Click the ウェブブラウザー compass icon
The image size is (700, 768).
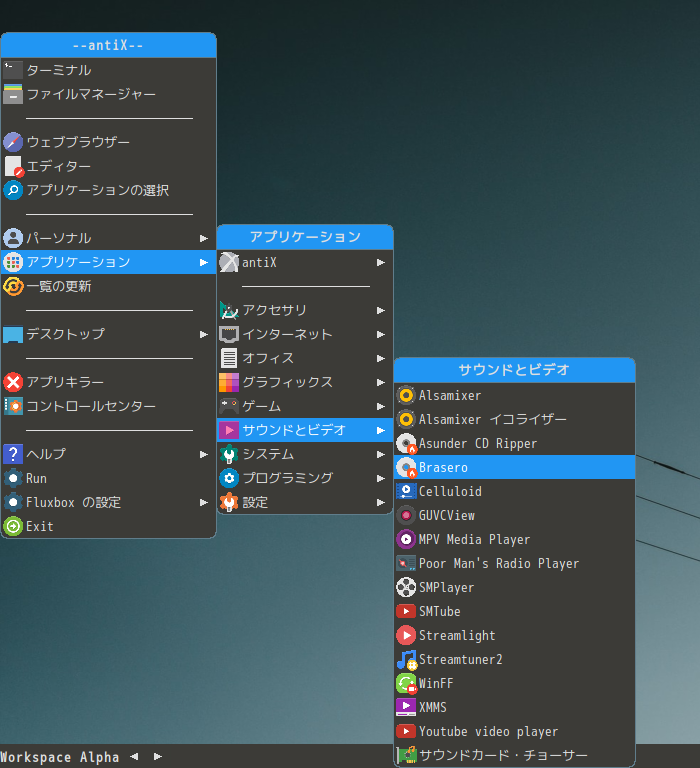coord(13,142)
